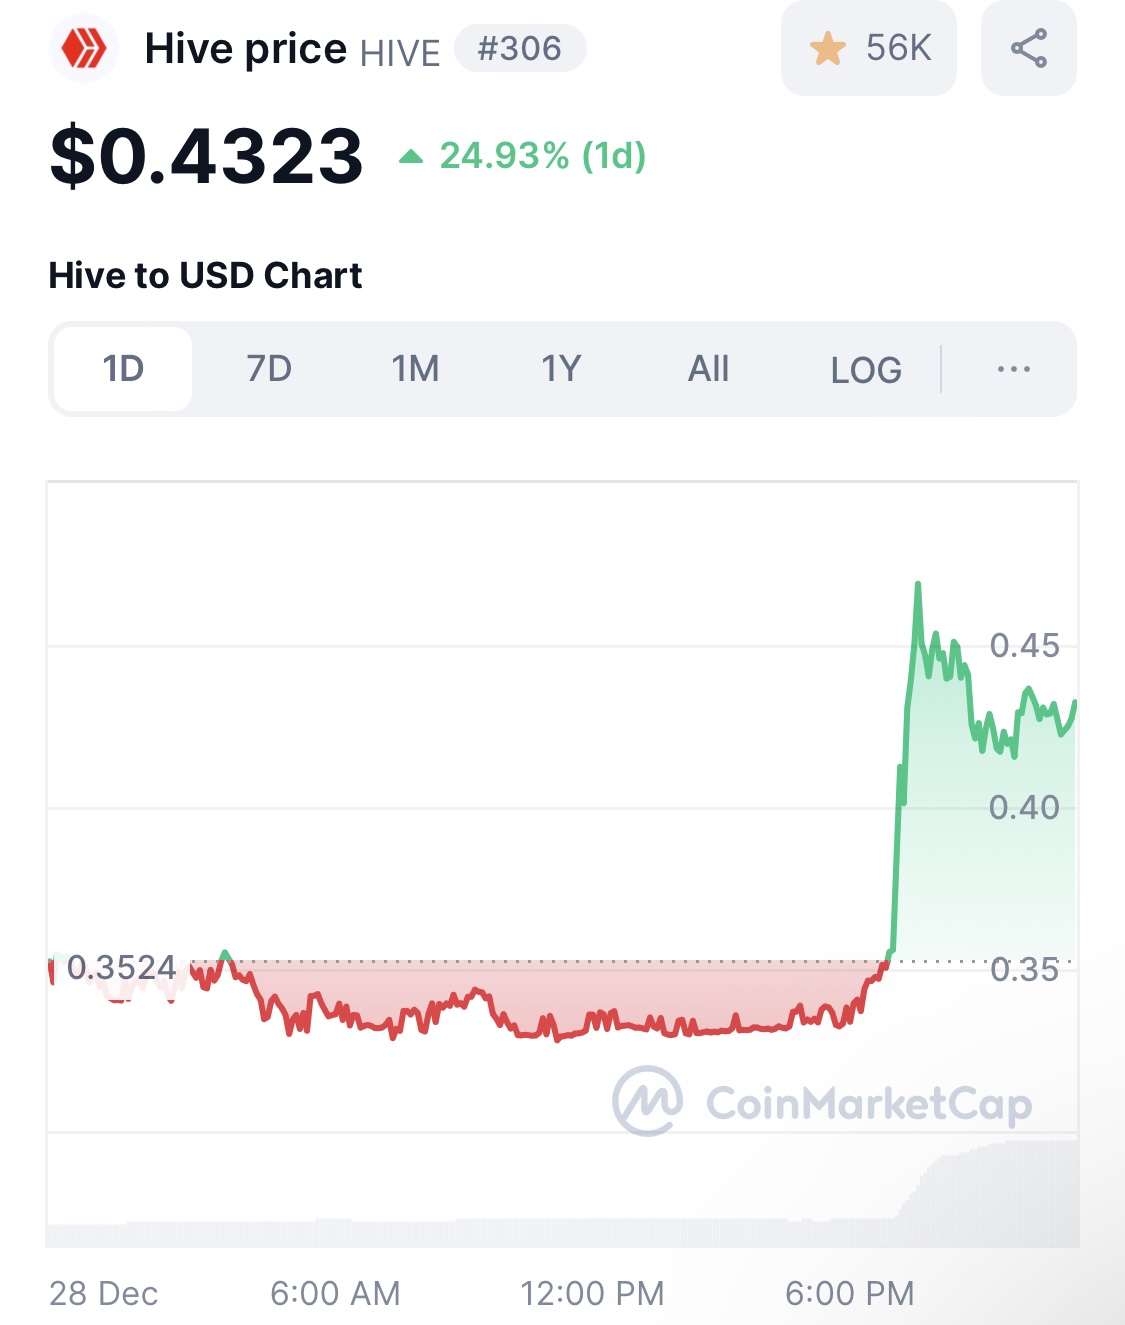Switch chart to 1M range
This screenshot has width=1125, height=1325.
click(415, 369)
